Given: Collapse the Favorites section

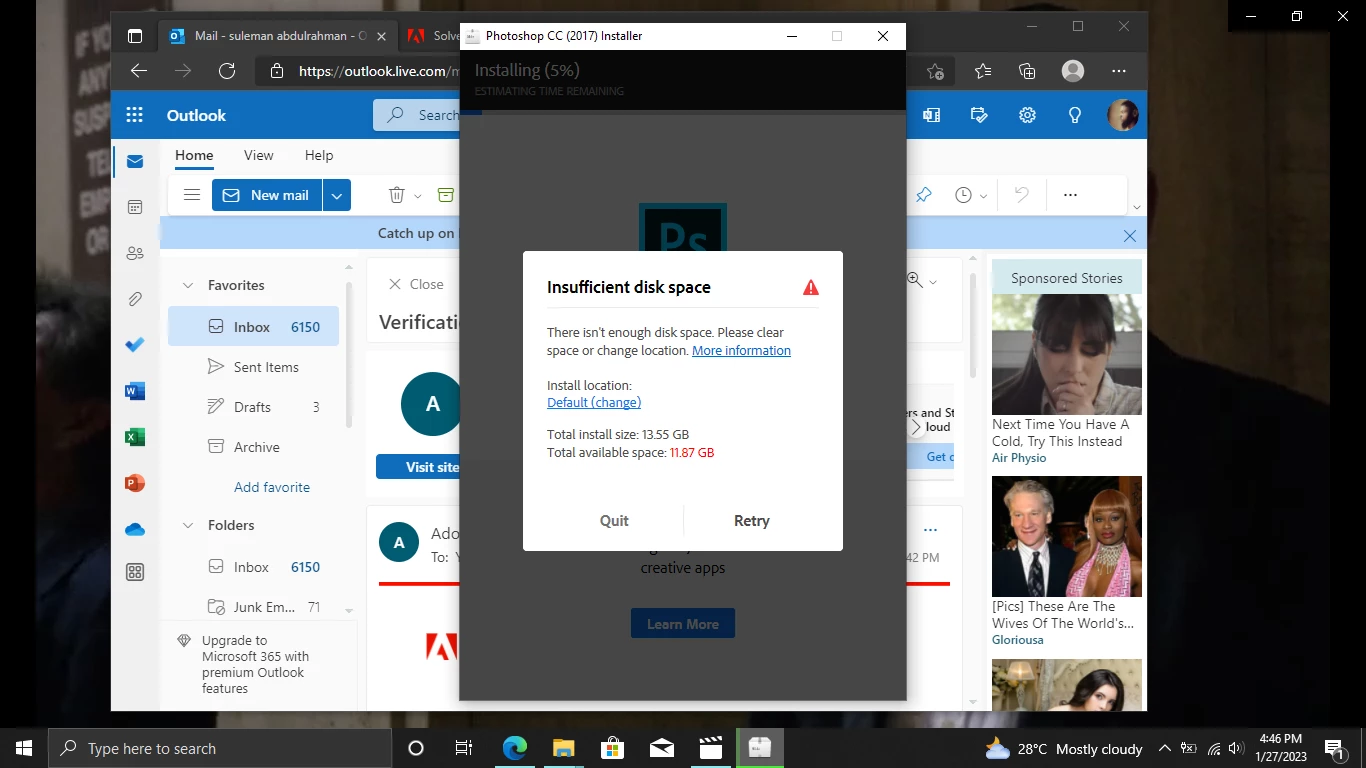Looking at the screenshot, I should (x=187, y=285).
